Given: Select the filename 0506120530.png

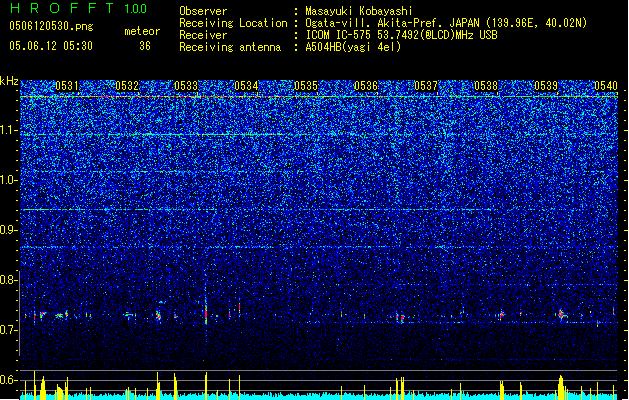Looking at the screenshot, I should point(51,26).
